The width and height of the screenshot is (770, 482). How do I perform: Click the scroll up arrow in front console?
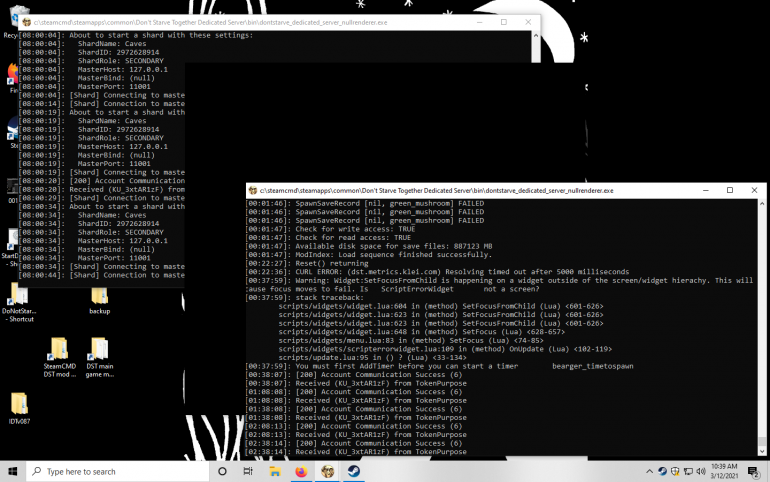pos(762,203)
